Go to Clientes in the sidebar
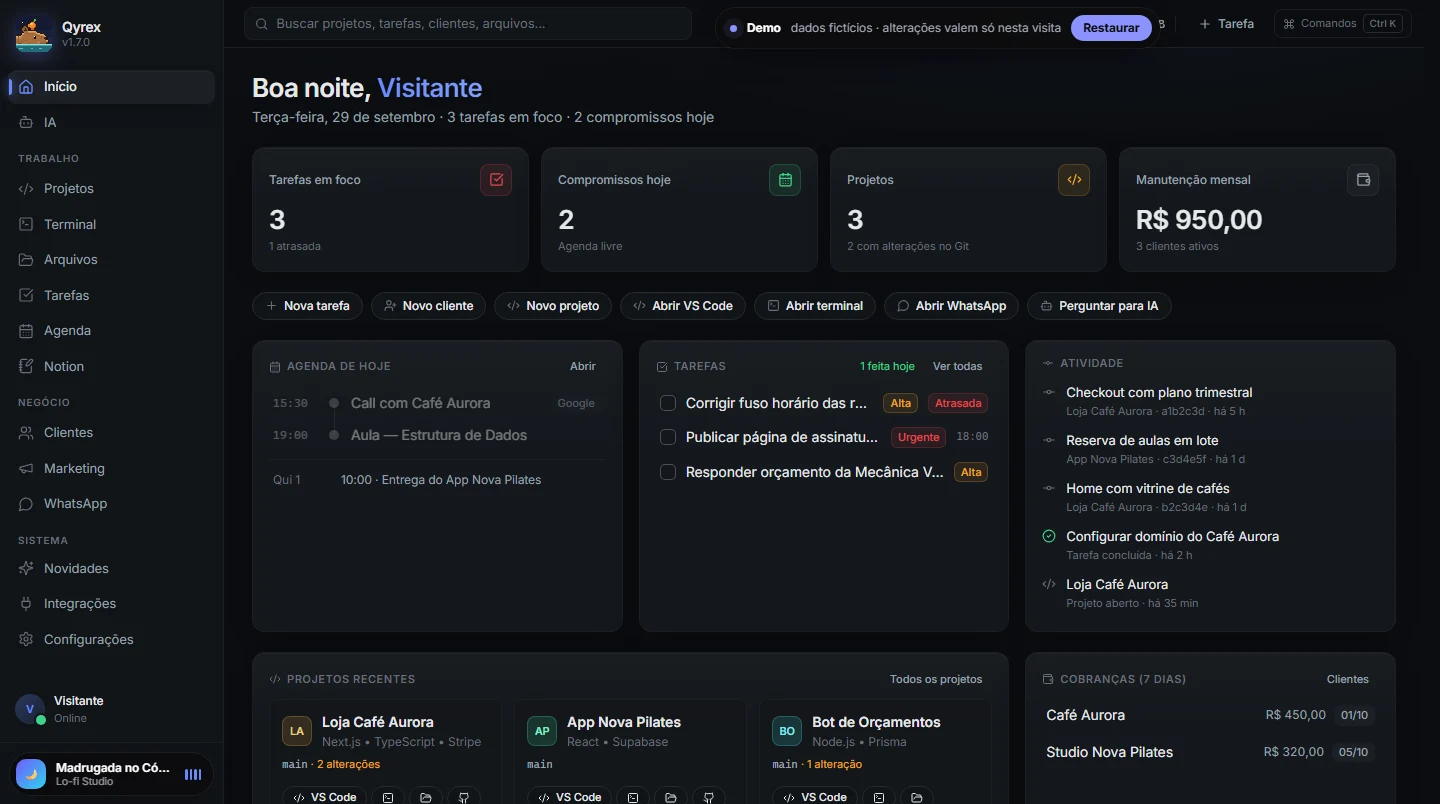1440x804 pixels. (x=112, y=432)
